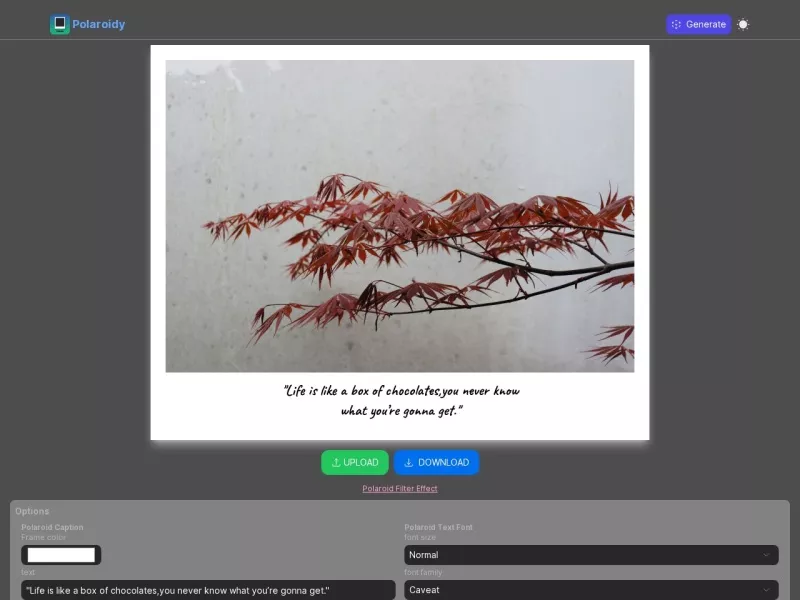Click the UPLOAD button
The image size is (800, 600).
click(355, 462)
